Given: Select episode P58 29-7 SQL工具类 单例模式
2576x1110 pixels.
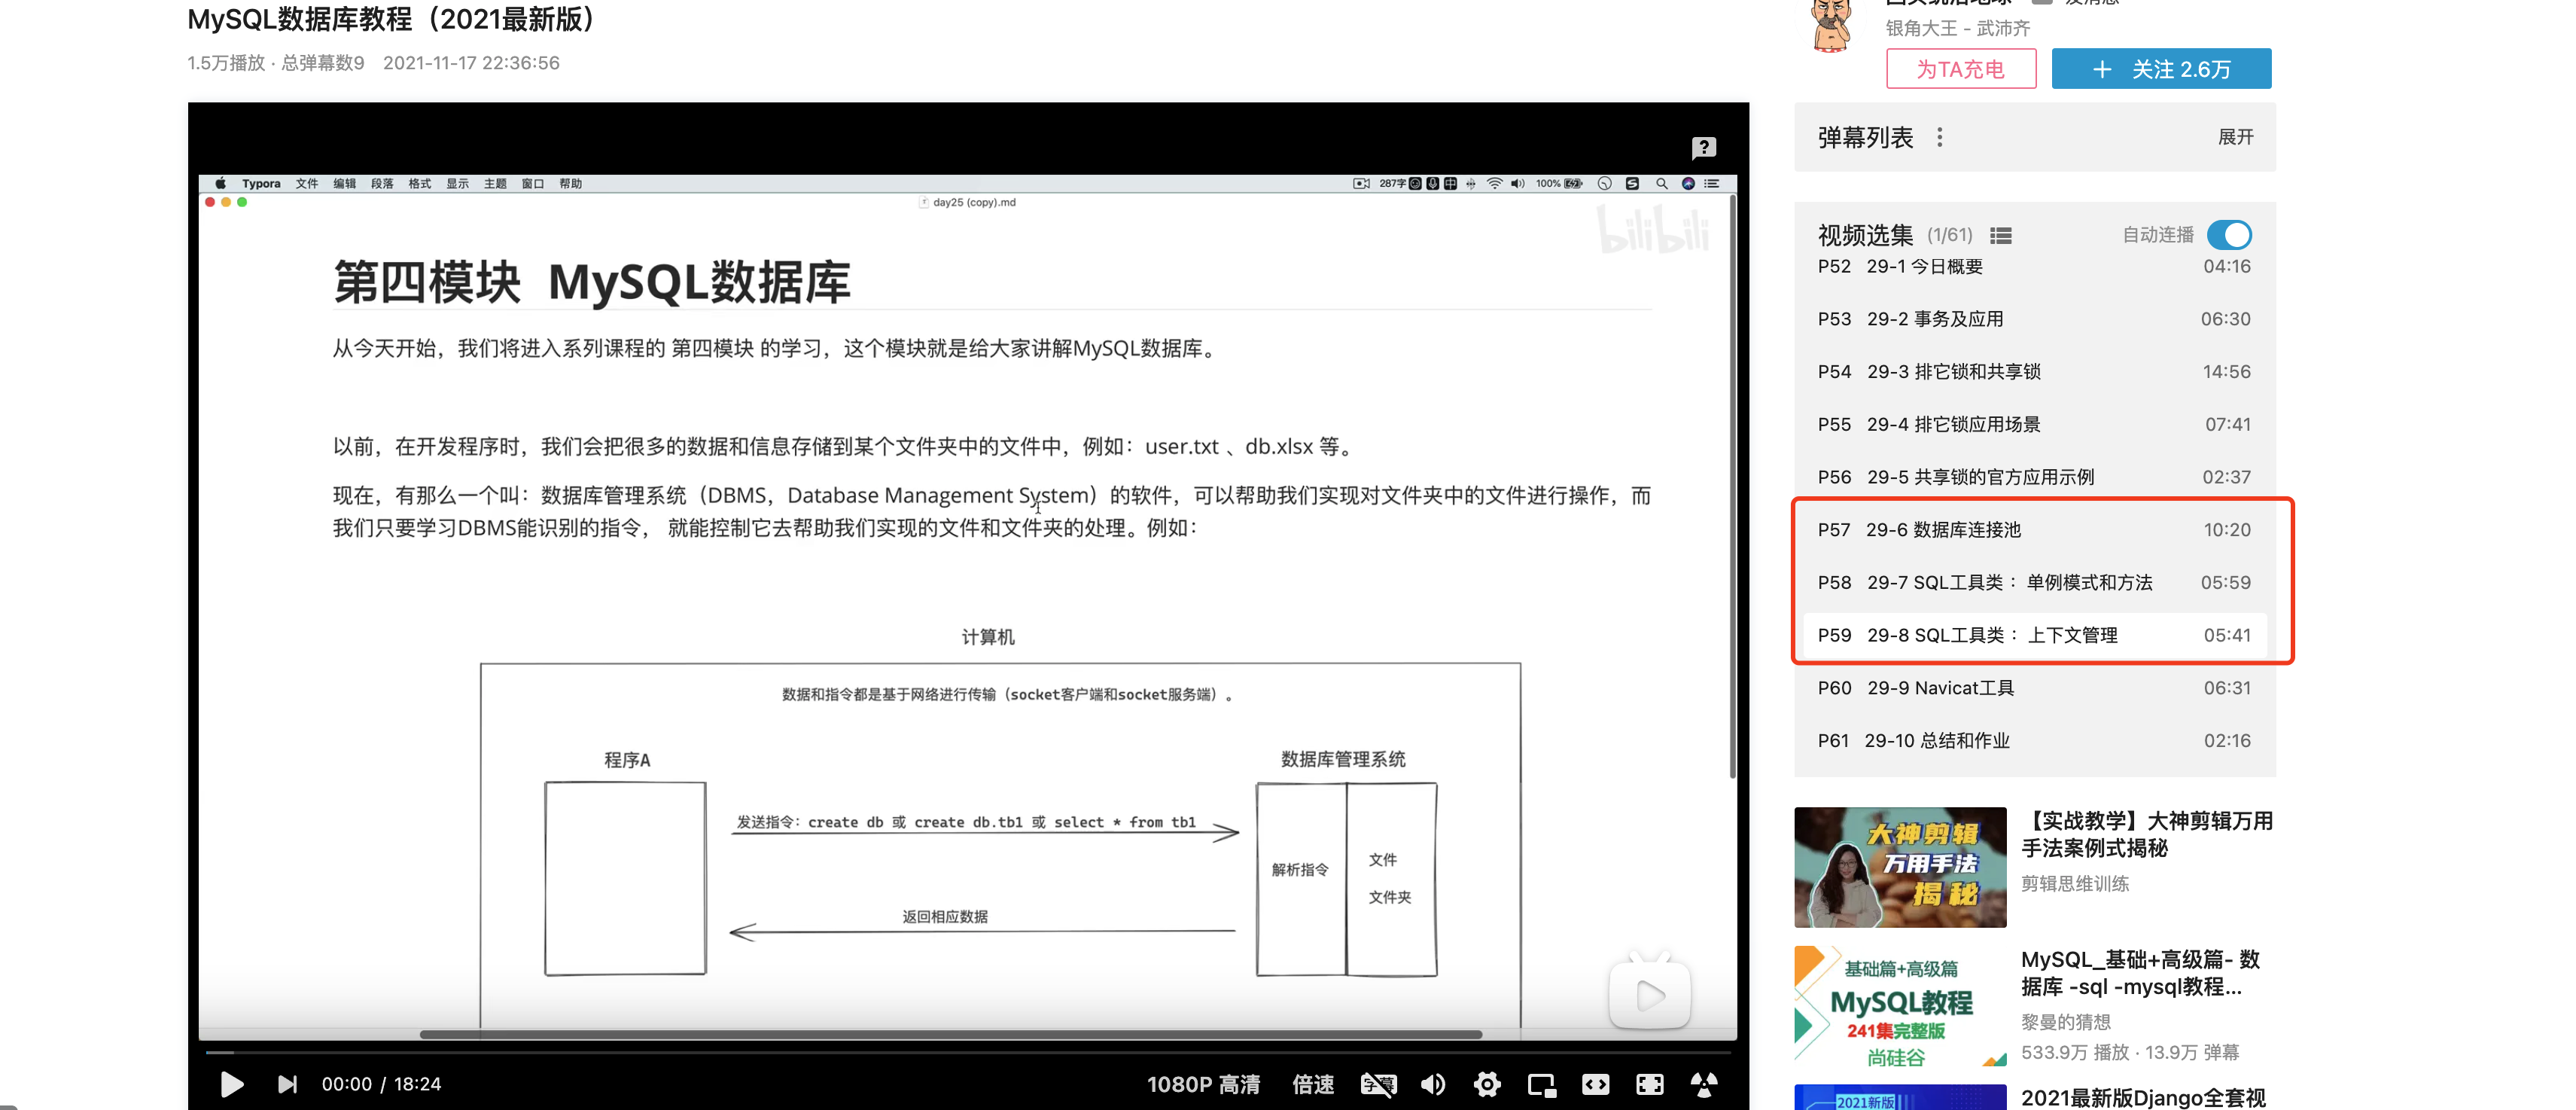Looking at the screenshot, I should pyautogui.click(x=2034, y=583).
